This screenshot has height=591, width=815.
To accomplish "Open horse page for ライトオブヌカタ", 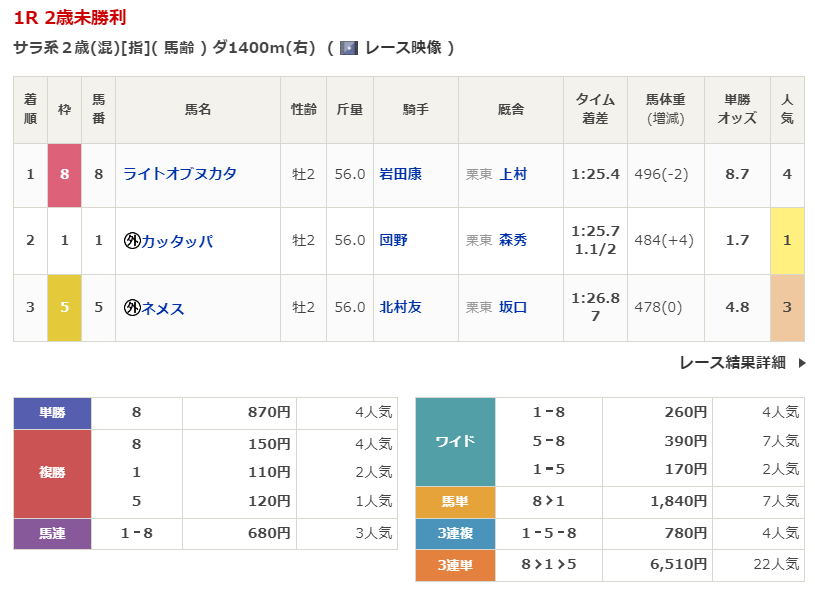I will 180,174.
